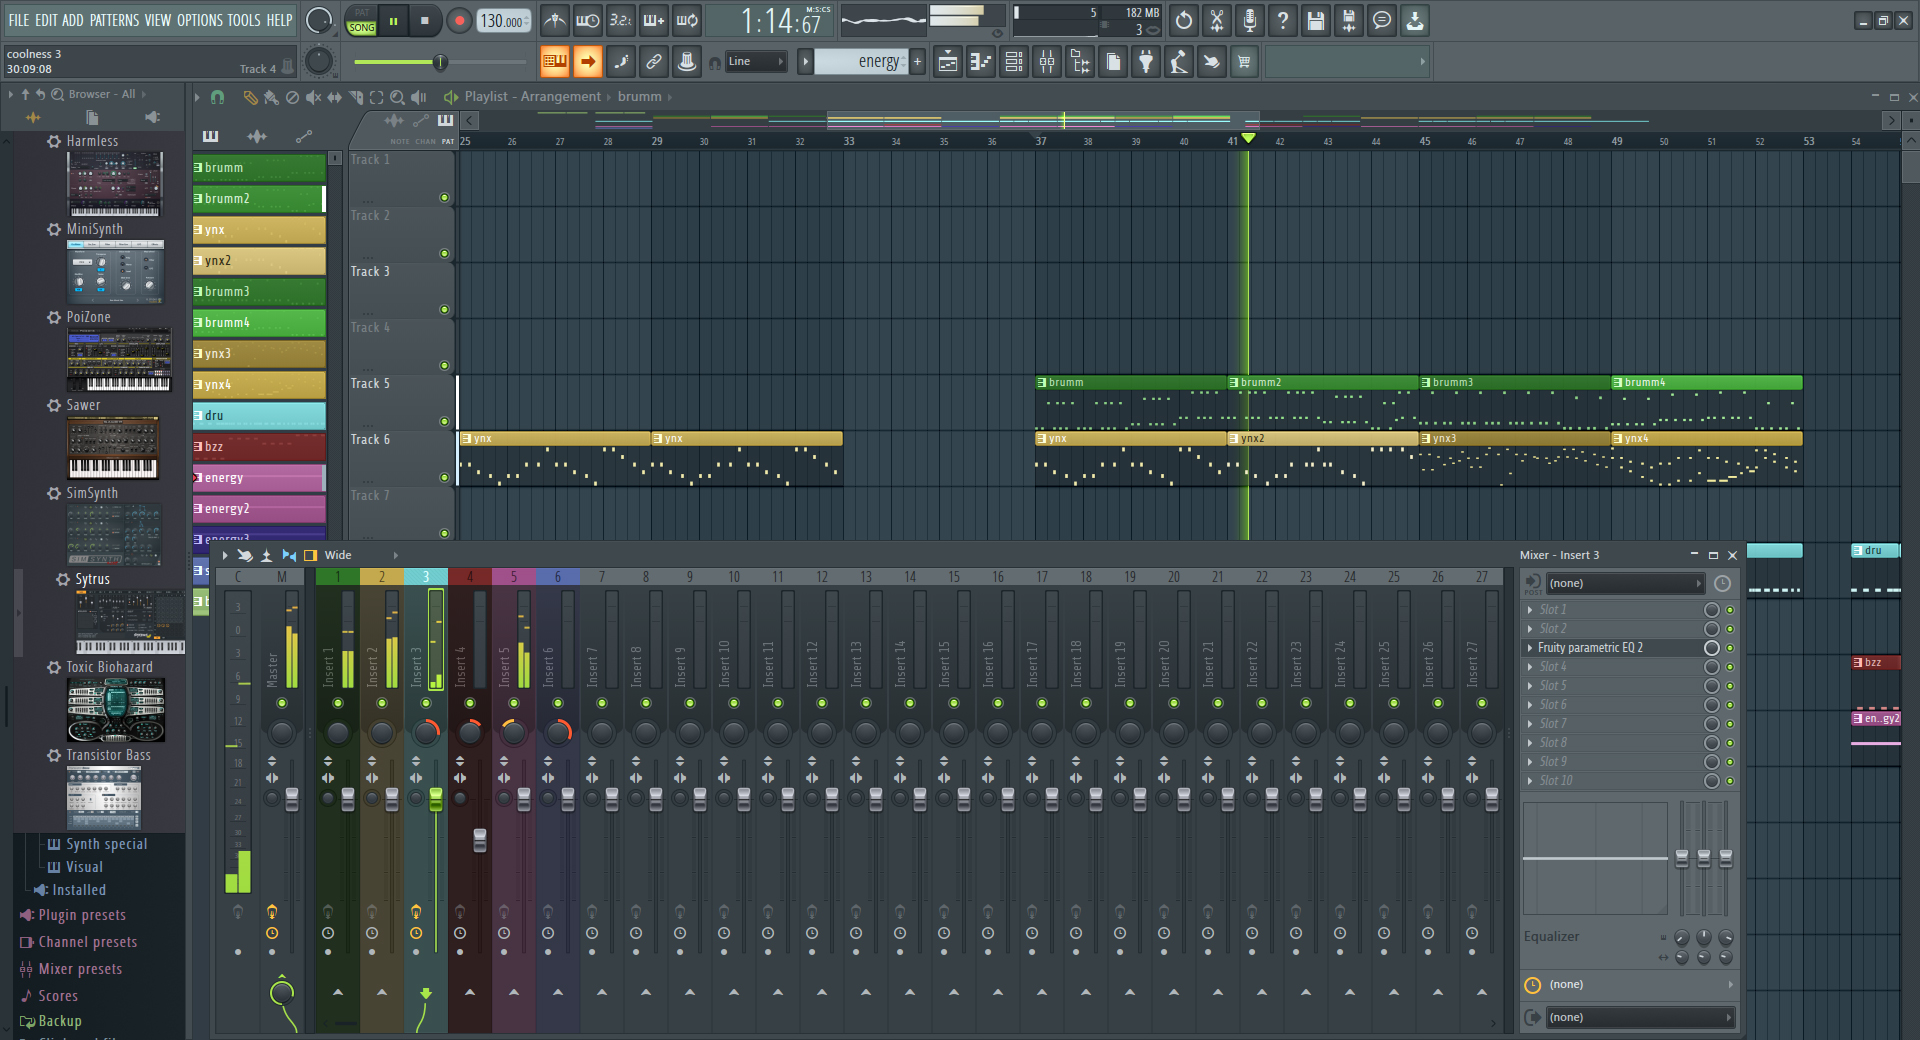Image resolution: width=1920 pixels, height=1040 pixels.
Task: Select the brumm3 pattern in picker
Action: coord(259,292)
